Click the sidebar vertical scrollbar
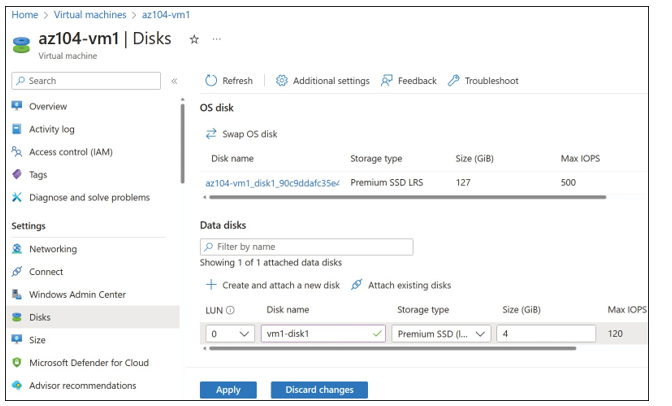Viewport: 672px width, 406px height. [183, 144]
